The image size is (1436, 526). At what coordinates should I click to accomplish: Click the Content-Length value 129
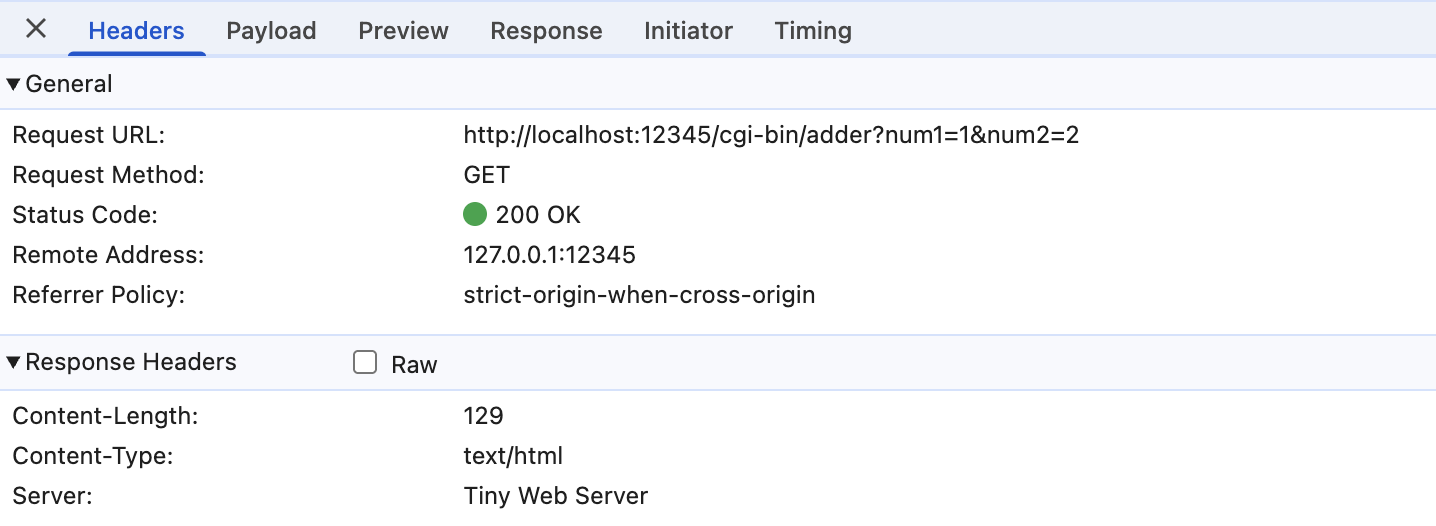click(483, 416)
